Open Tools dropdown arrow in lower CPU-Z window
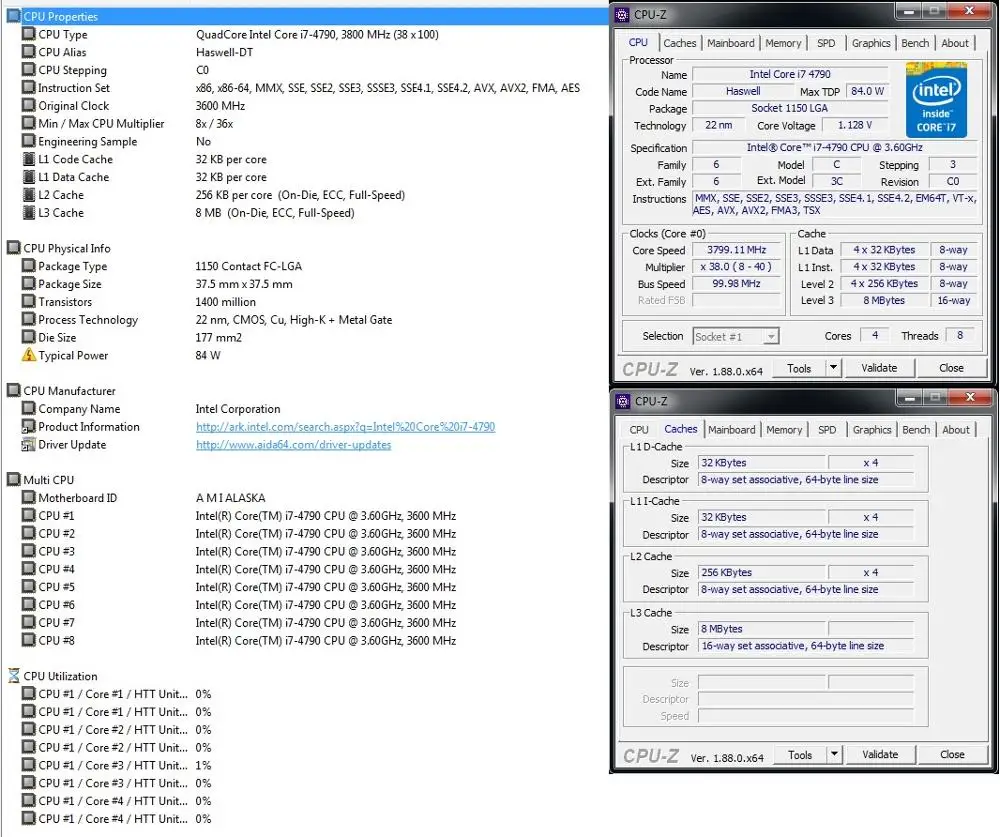The image size is (1000, 837). [x=834, y=755]
